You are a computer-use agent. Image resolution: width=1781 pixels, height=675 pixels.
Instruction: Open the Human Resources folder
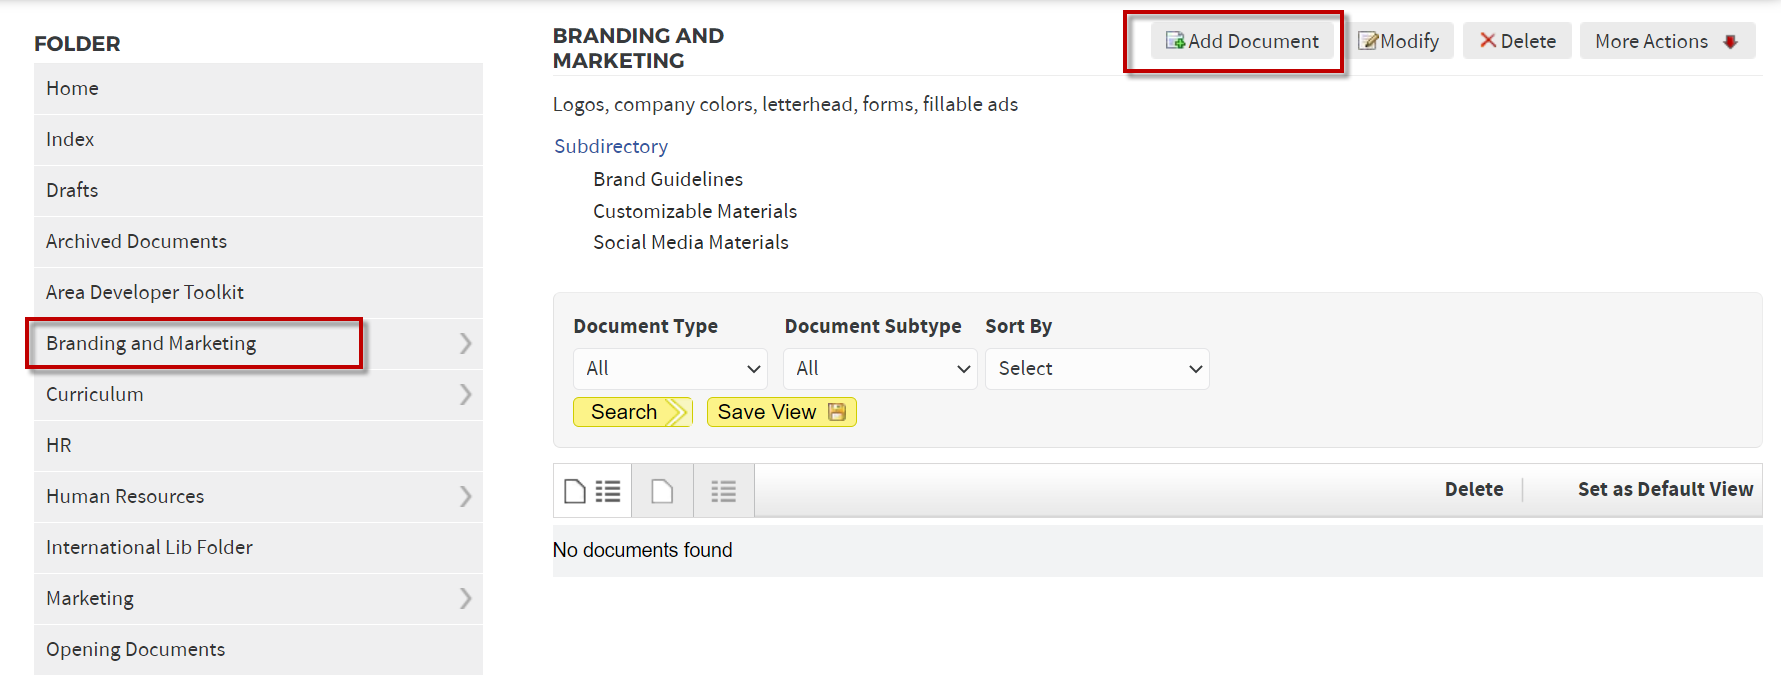tap(258, 497)
